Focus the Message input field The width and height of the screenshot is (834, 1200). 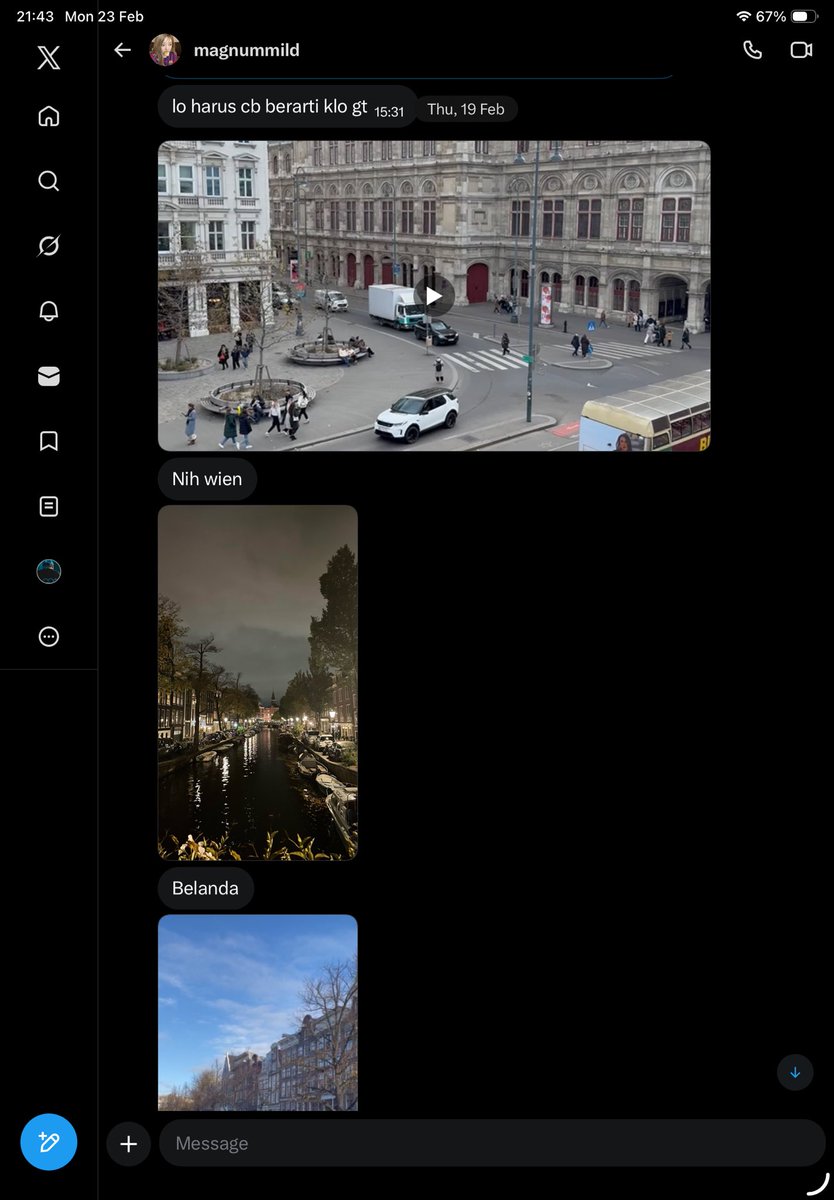pos(493,1143)
